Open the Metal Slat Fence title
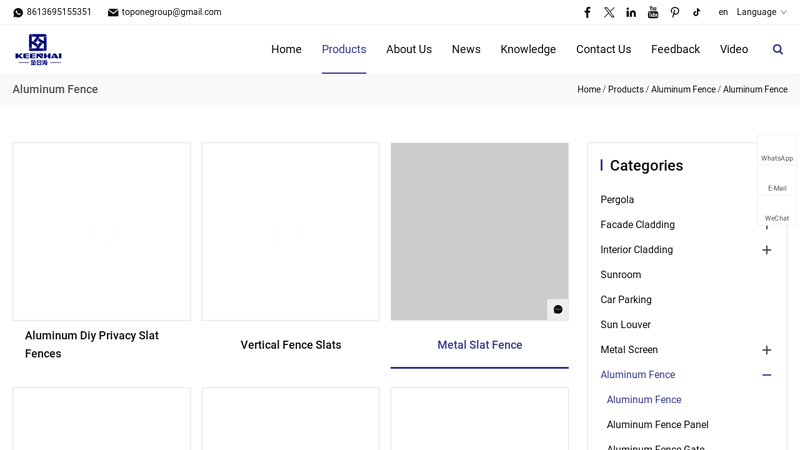This screenshot has height=450, width=800. tap(480, 345)
